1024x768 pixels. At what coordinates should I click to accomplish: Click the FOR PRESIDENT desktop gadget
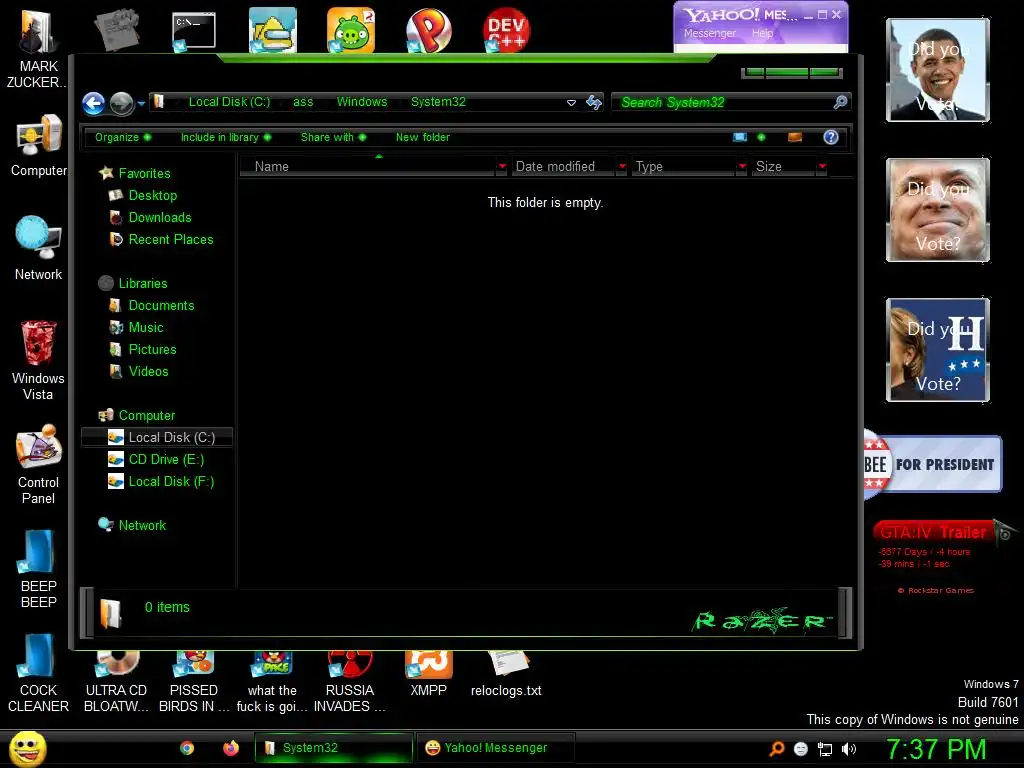[933, 464]
